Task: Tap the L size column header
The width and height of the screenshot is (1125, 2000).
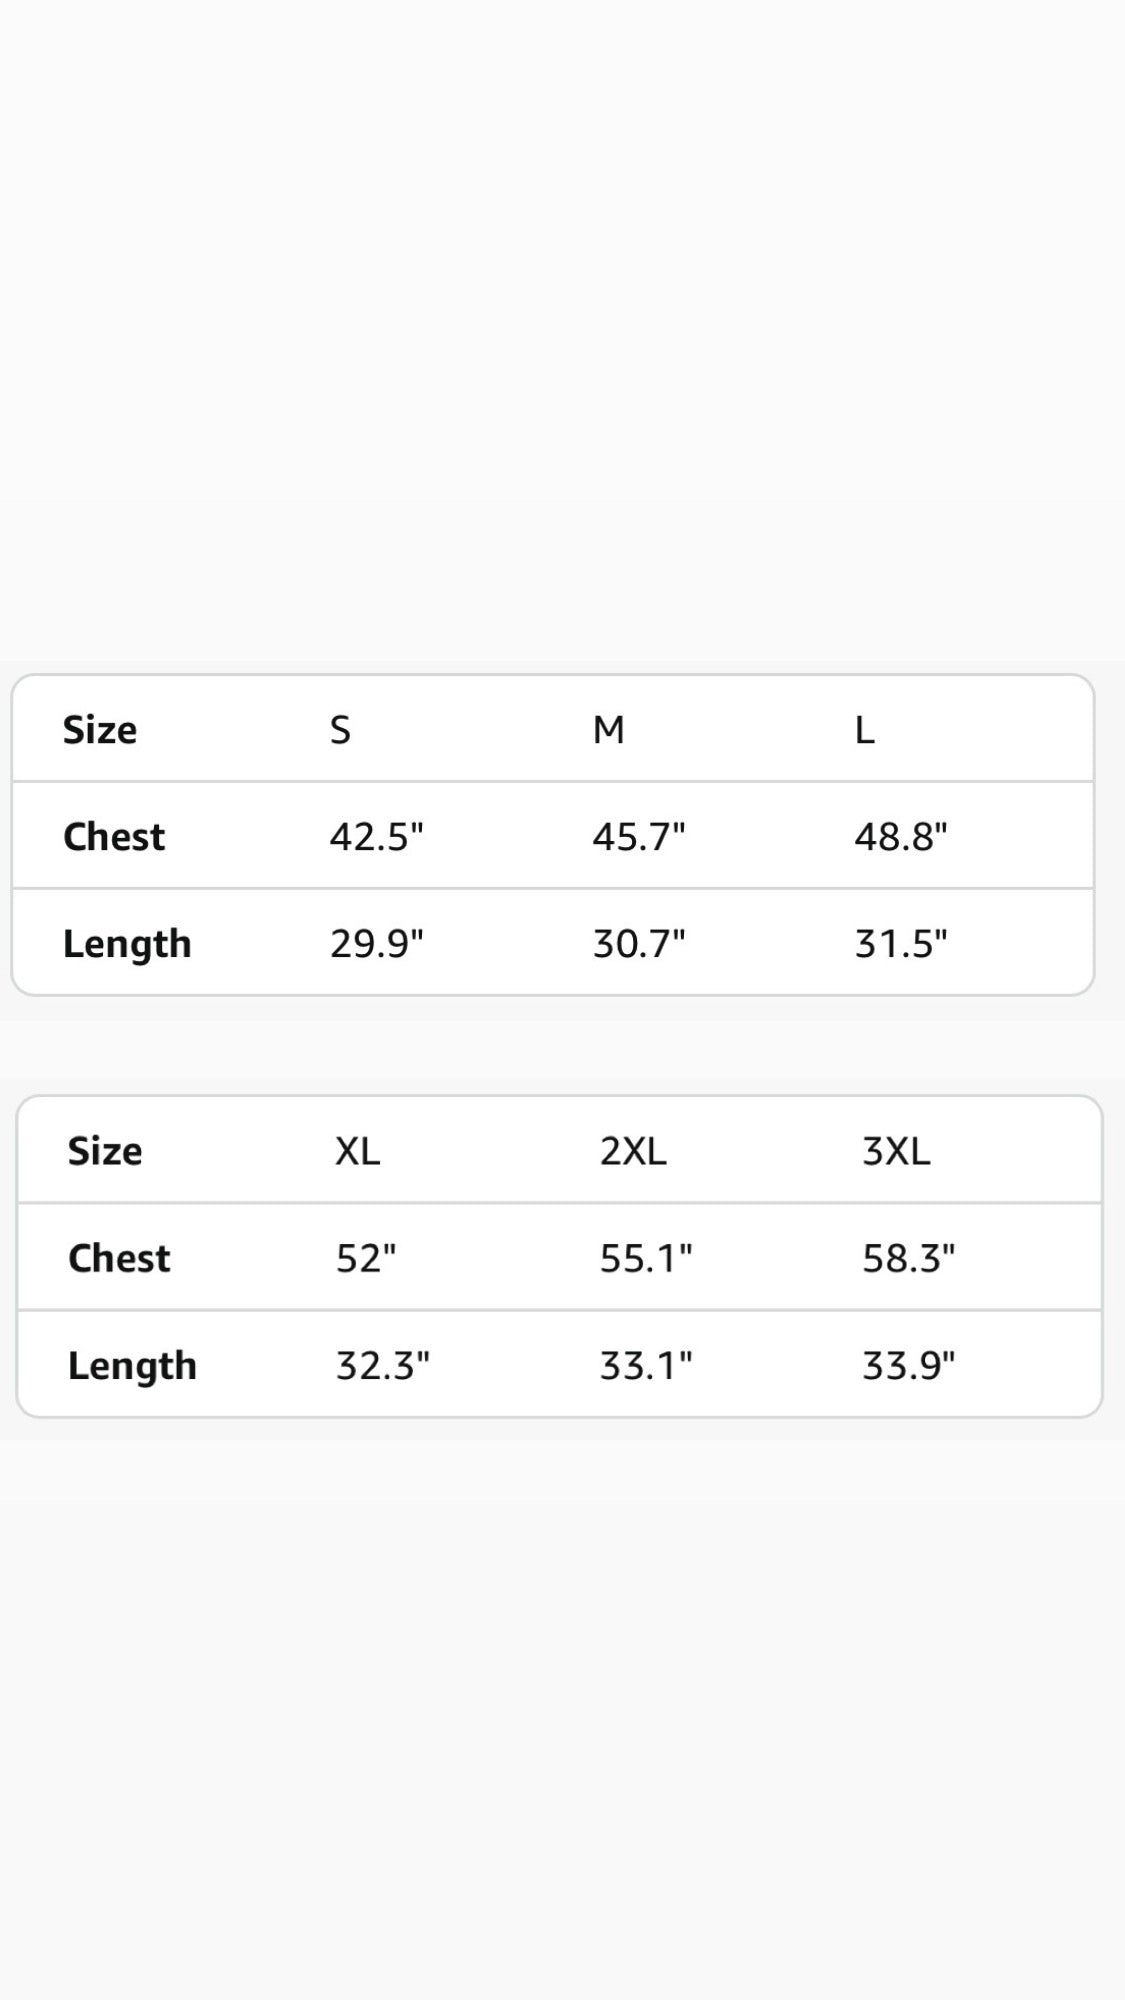Action: (x=864, y=730)
